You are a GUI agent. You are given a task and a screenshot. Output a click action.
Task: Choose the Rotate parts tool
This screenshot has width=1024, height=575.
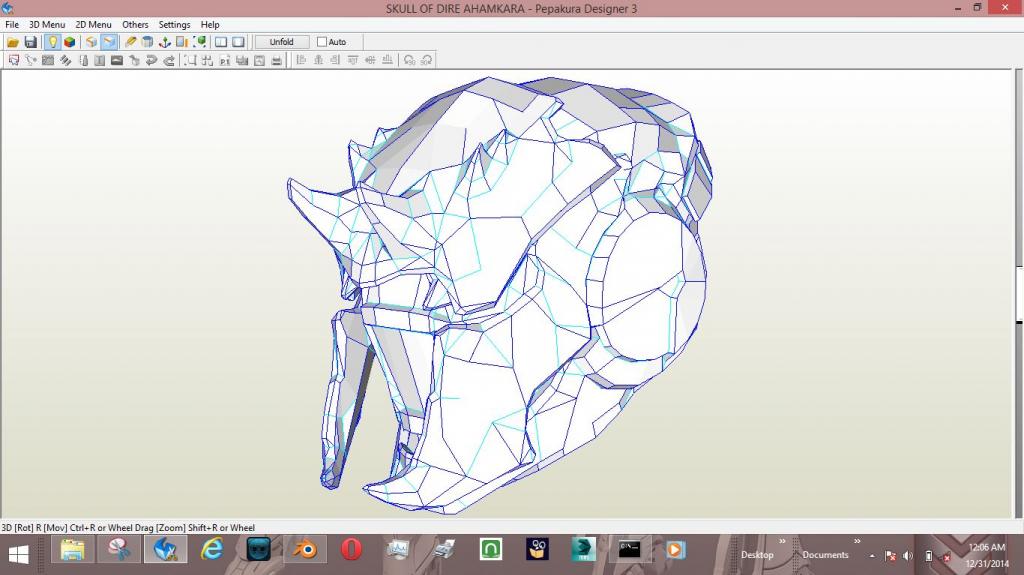pyautogui.click(x=31, y=60)
